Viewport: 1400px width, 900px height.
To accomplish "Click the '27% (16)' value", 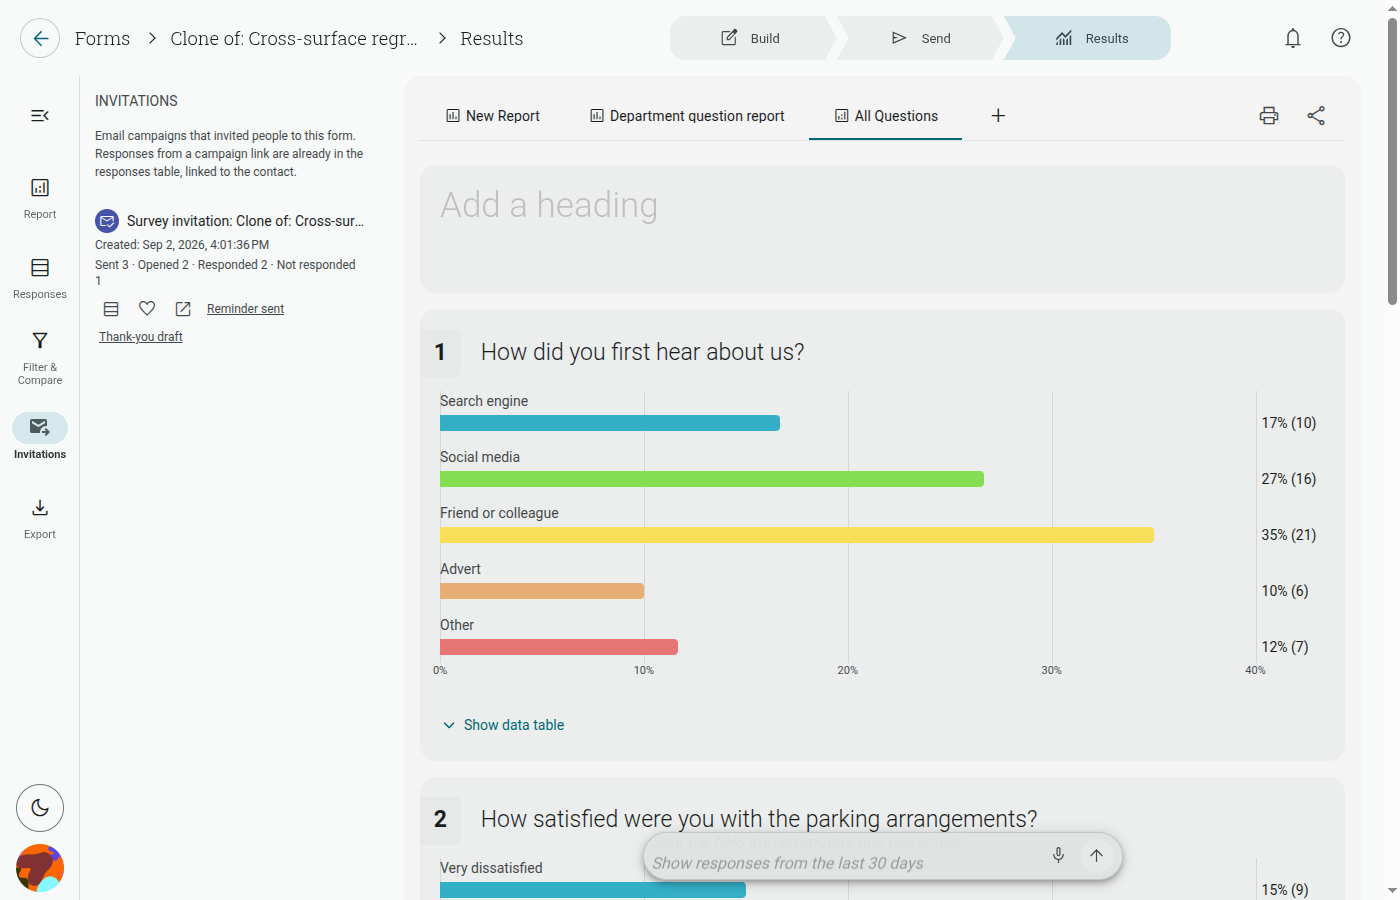I will pyautogui.click(x=1288, y=479).
